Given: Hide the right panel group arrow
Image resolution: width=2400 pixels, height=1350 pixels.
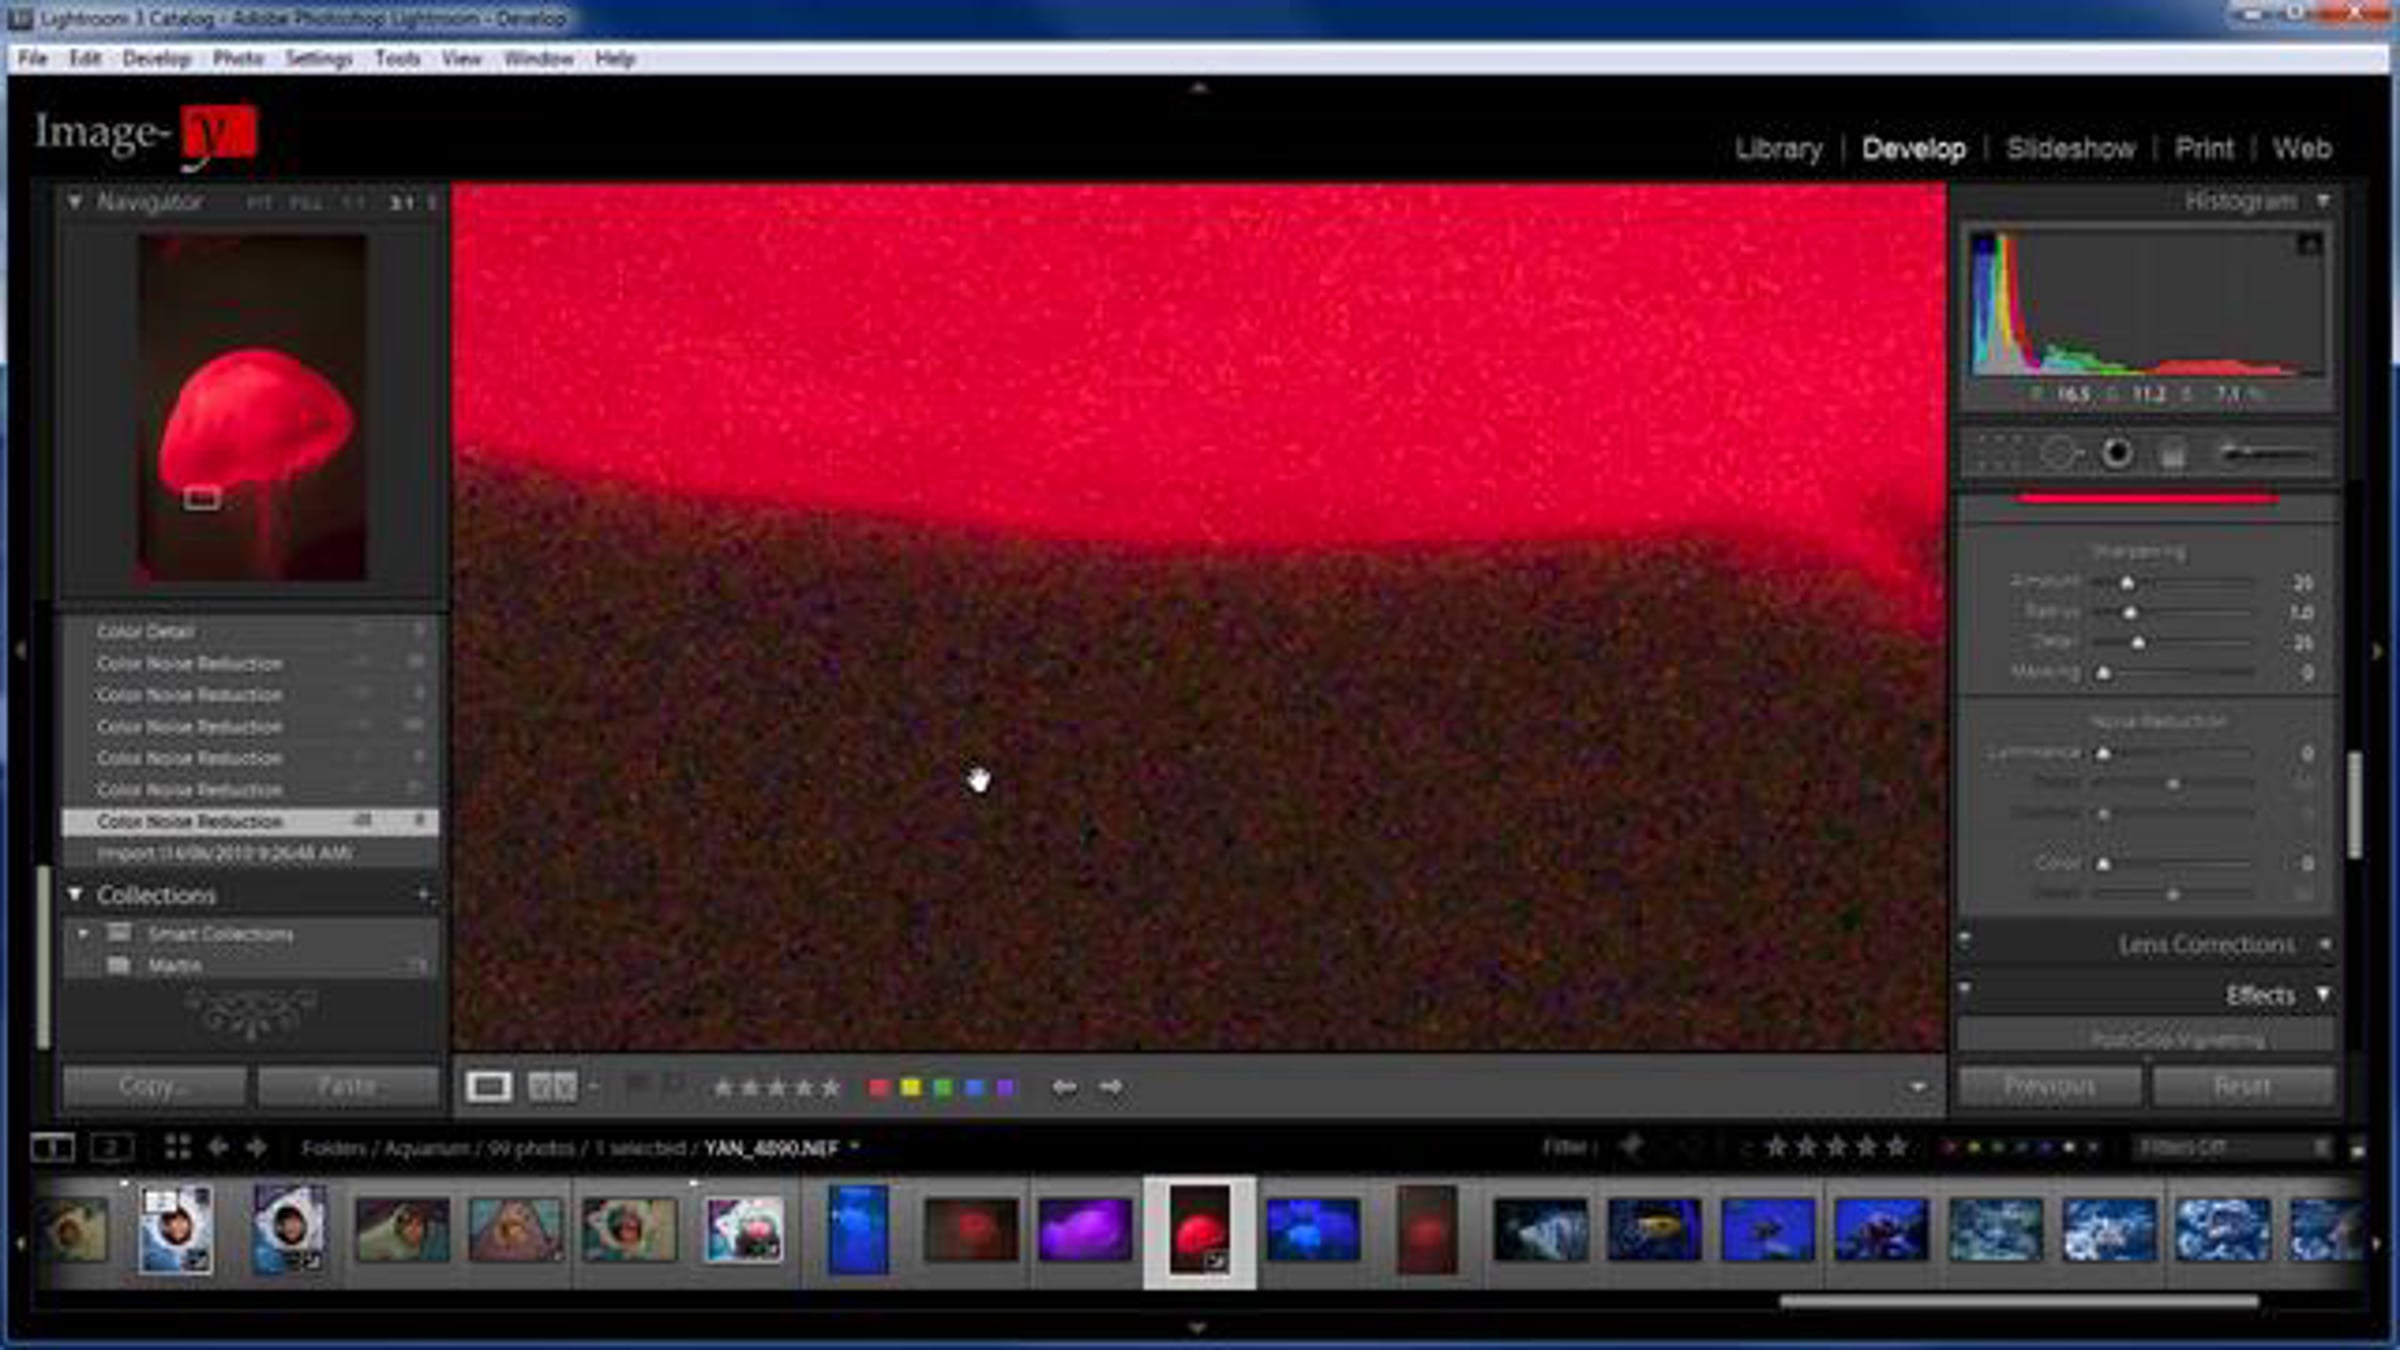Looking at the screenshot, I should (2378, 651).
